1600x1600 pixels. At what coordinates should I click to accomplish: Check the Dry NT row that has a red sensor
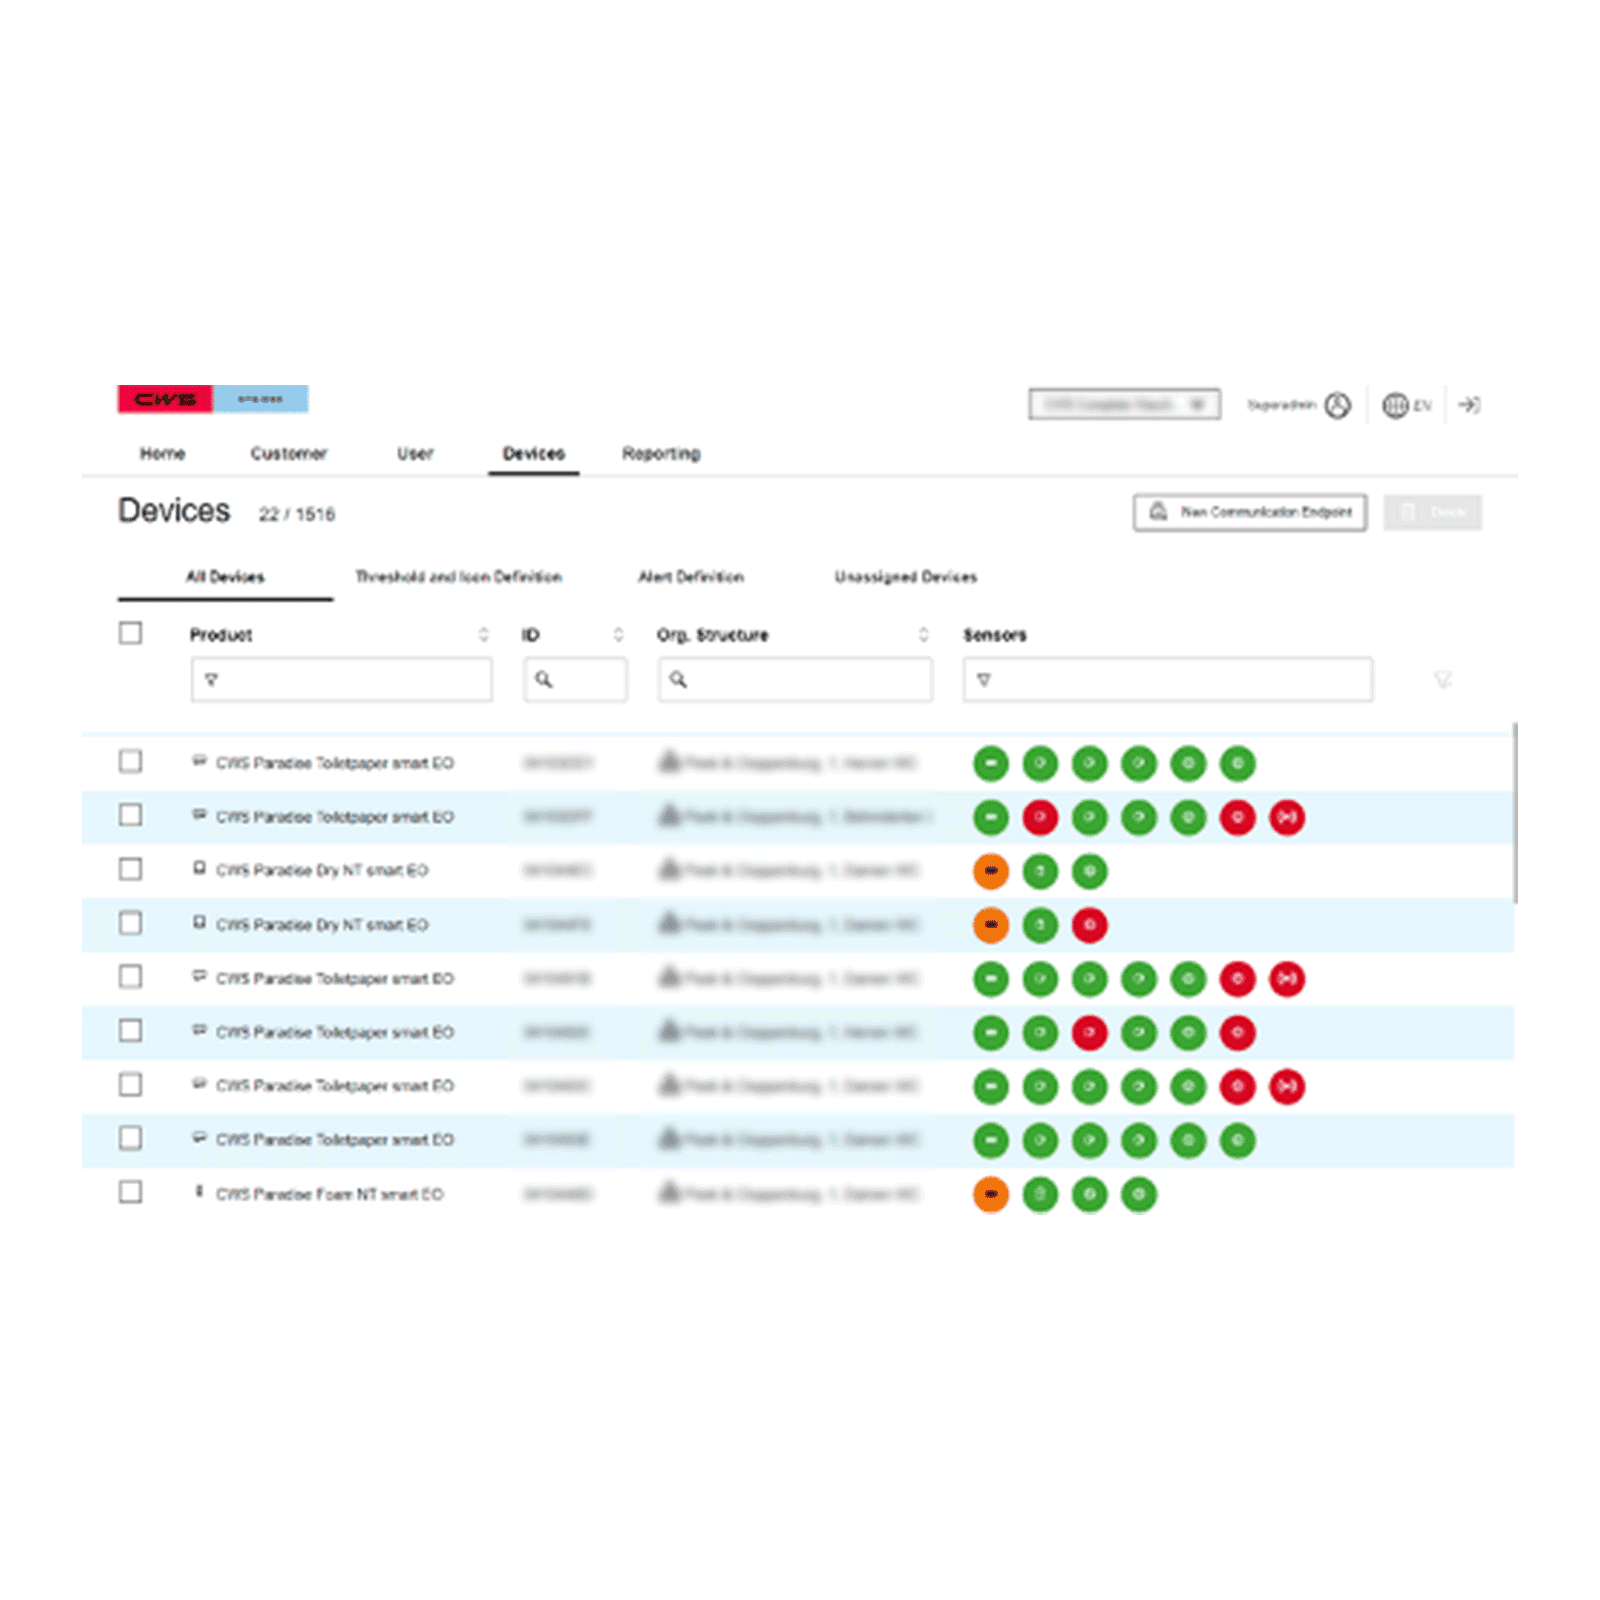pos(130,923)
